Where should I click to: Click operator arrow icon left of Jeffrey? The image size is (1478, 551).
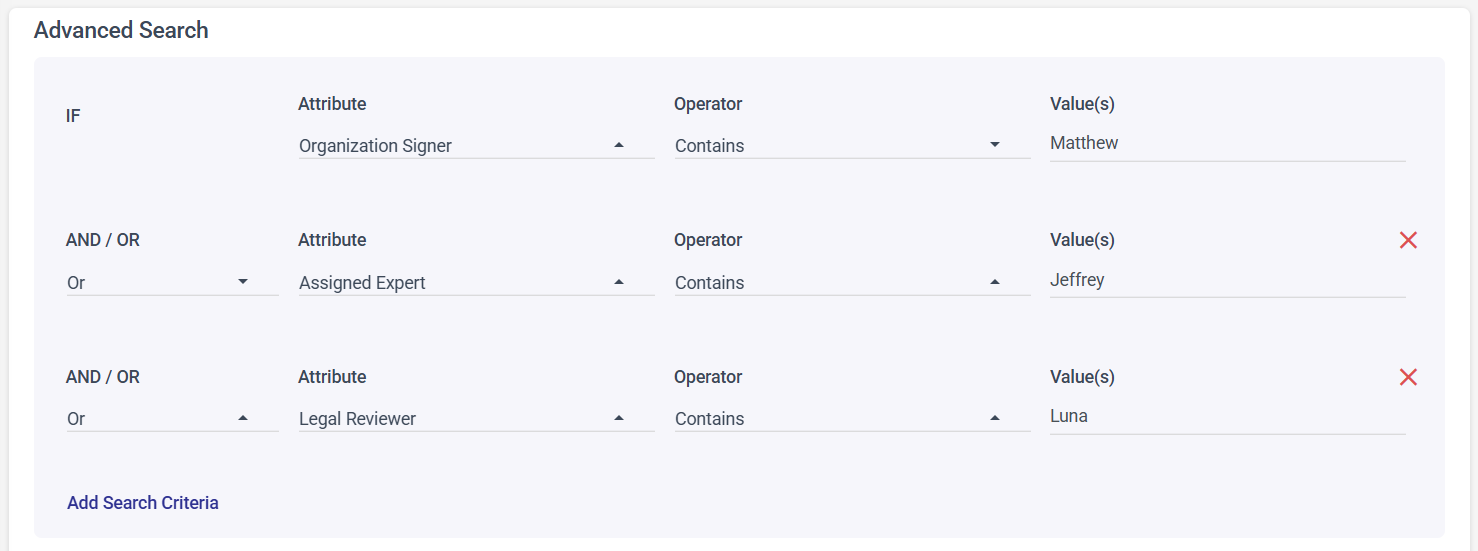pos(995,282)
